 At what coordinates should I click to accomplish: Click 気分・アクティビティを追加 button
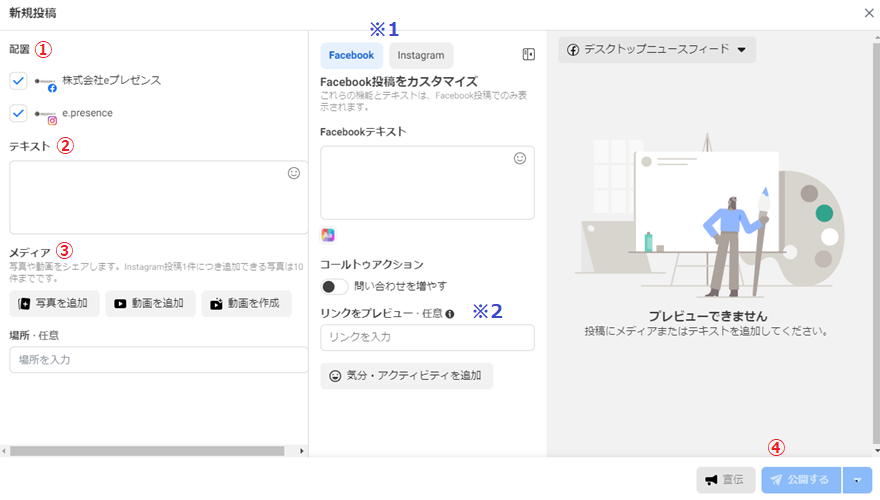[x=406, y=376]
